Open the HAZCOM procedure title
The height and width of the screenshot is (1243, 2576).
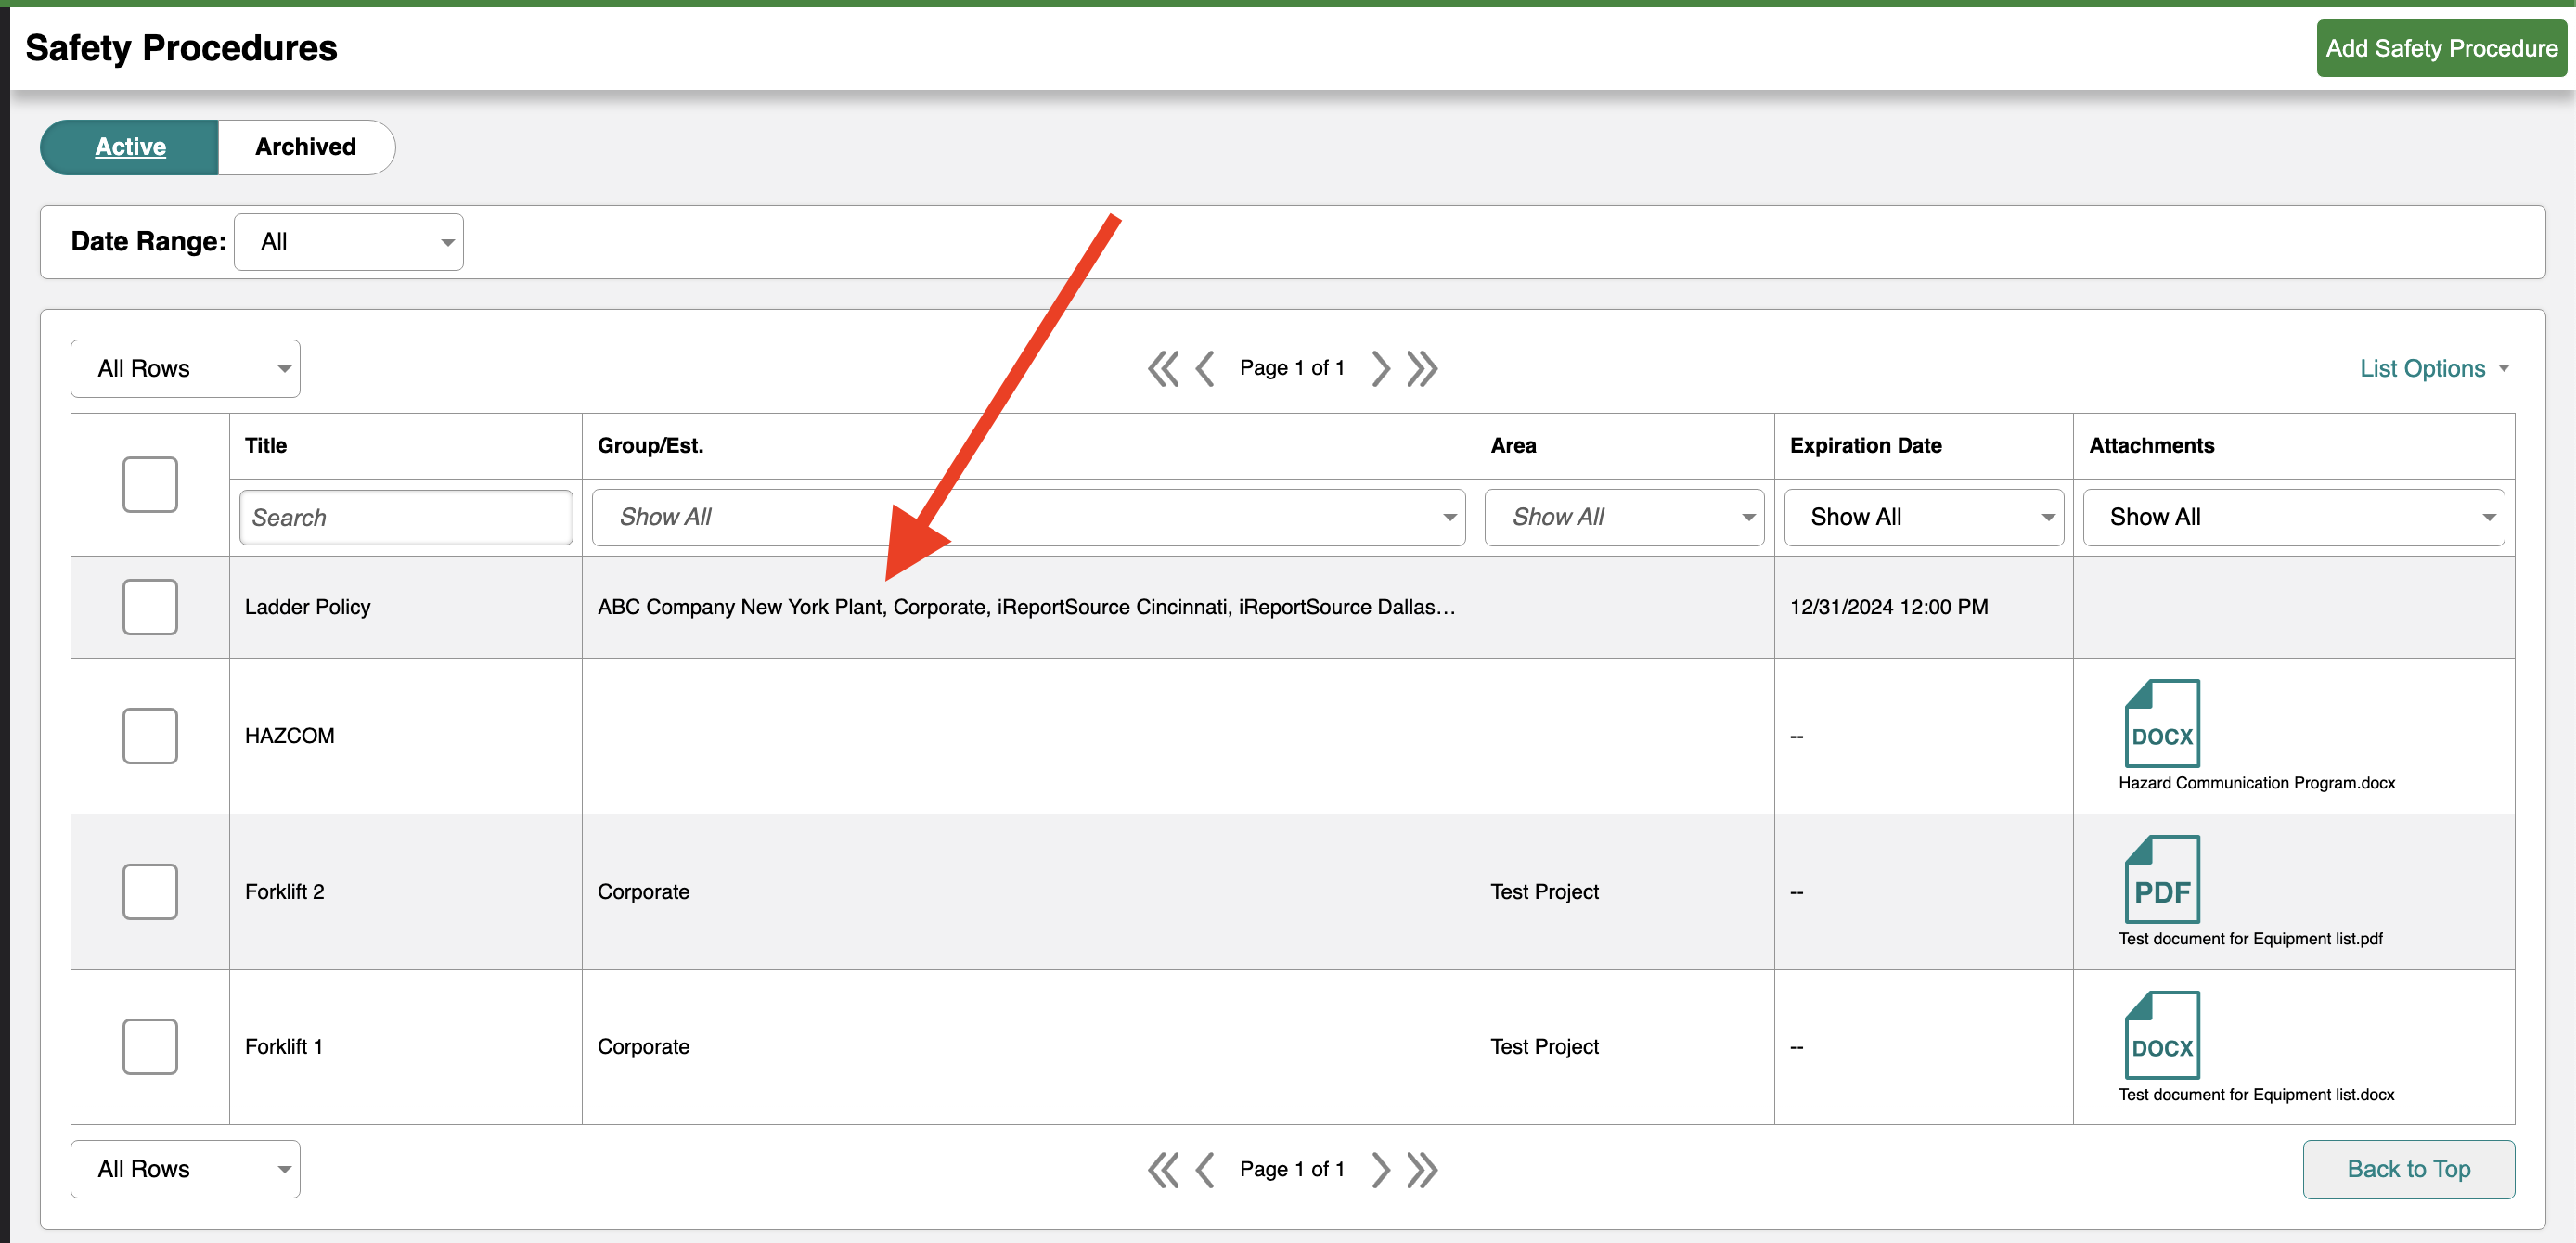(290, 736)
